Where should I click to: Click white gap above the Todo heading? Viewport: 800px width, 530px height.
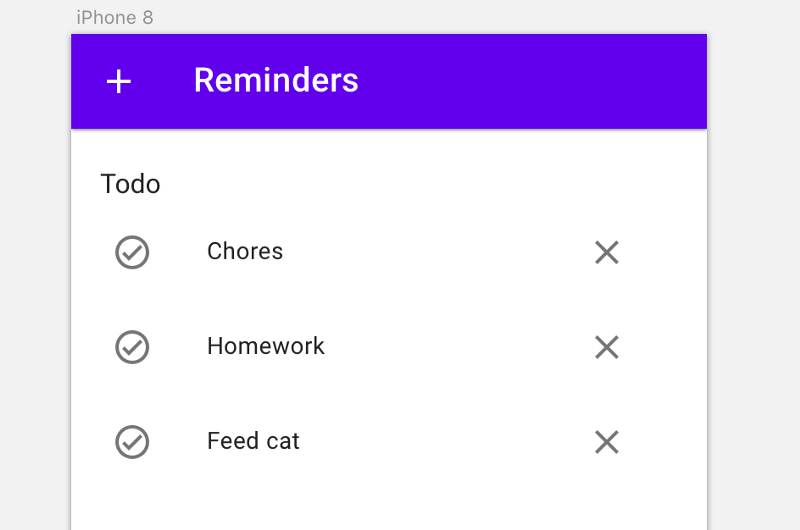[389, 149]
